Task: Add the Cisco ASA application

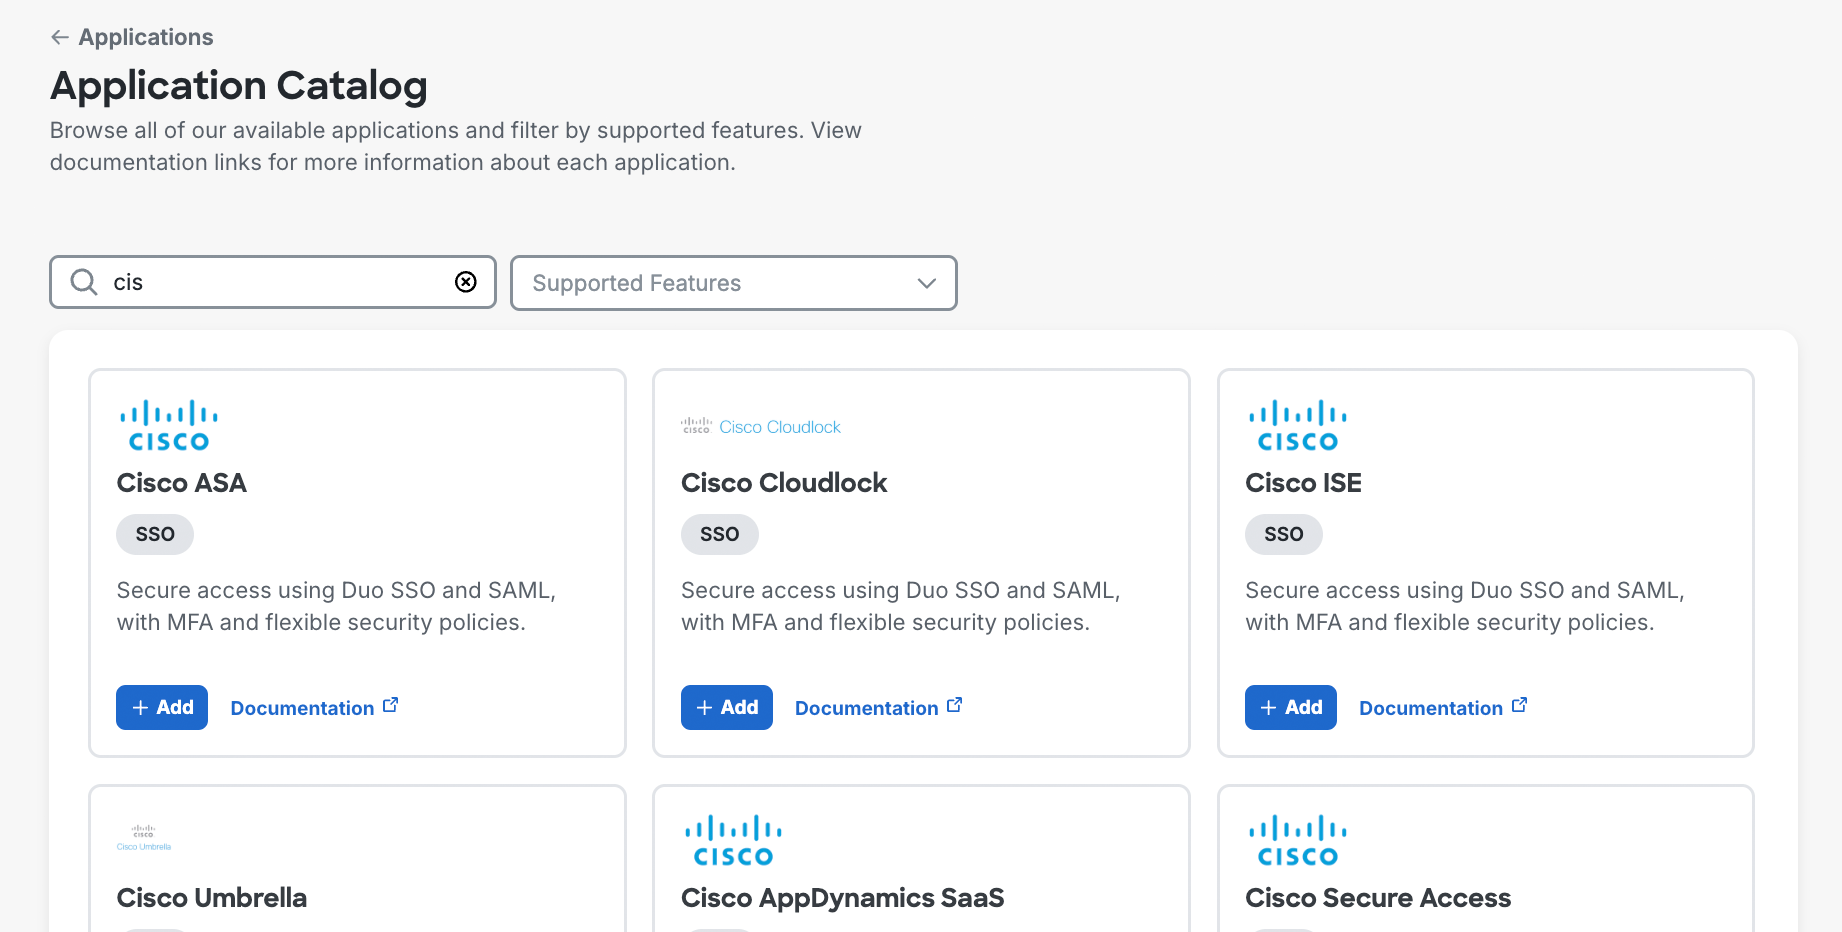Action: (x=162, y=707)
